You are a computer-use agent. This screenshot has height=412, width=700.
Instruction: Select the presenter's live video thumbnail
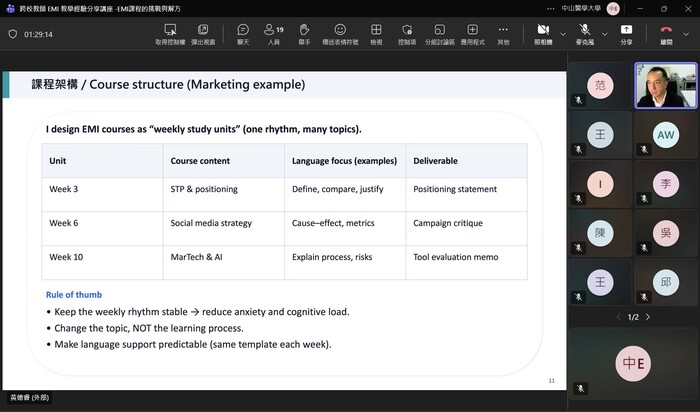tap(665, 86)
